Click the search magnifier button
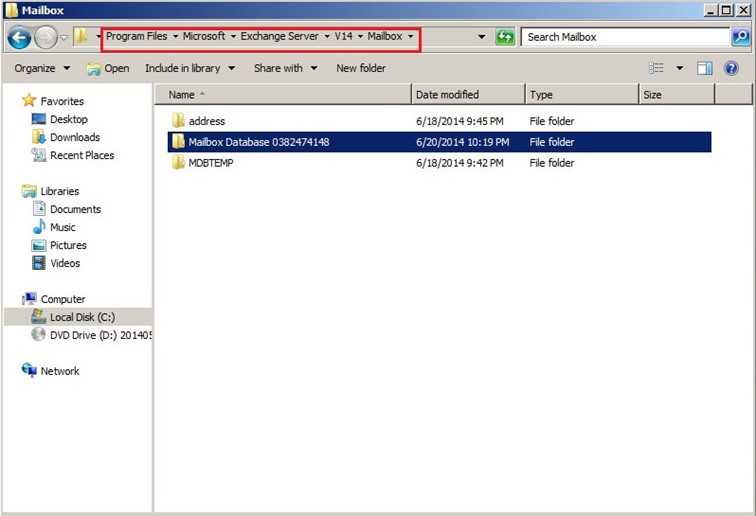Screen dimensions: 756x516 pyautogui.click(x=741, y=37)
